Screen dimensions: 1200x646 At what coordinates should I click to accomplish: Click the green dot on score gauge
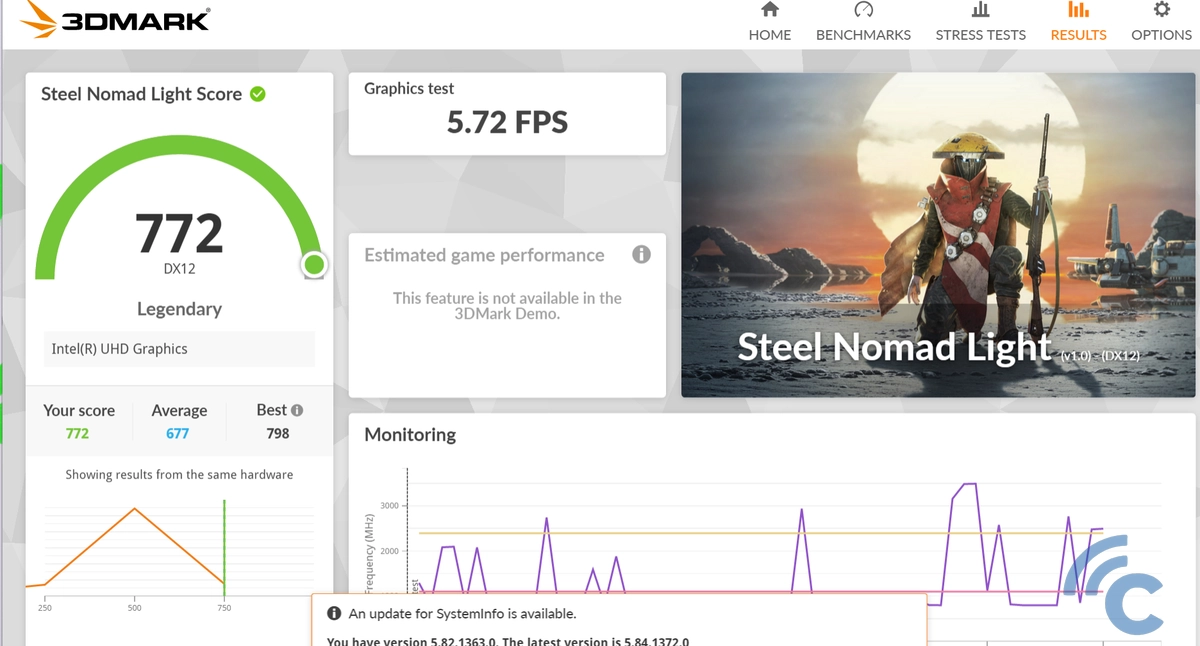click(x=314, y=264)
